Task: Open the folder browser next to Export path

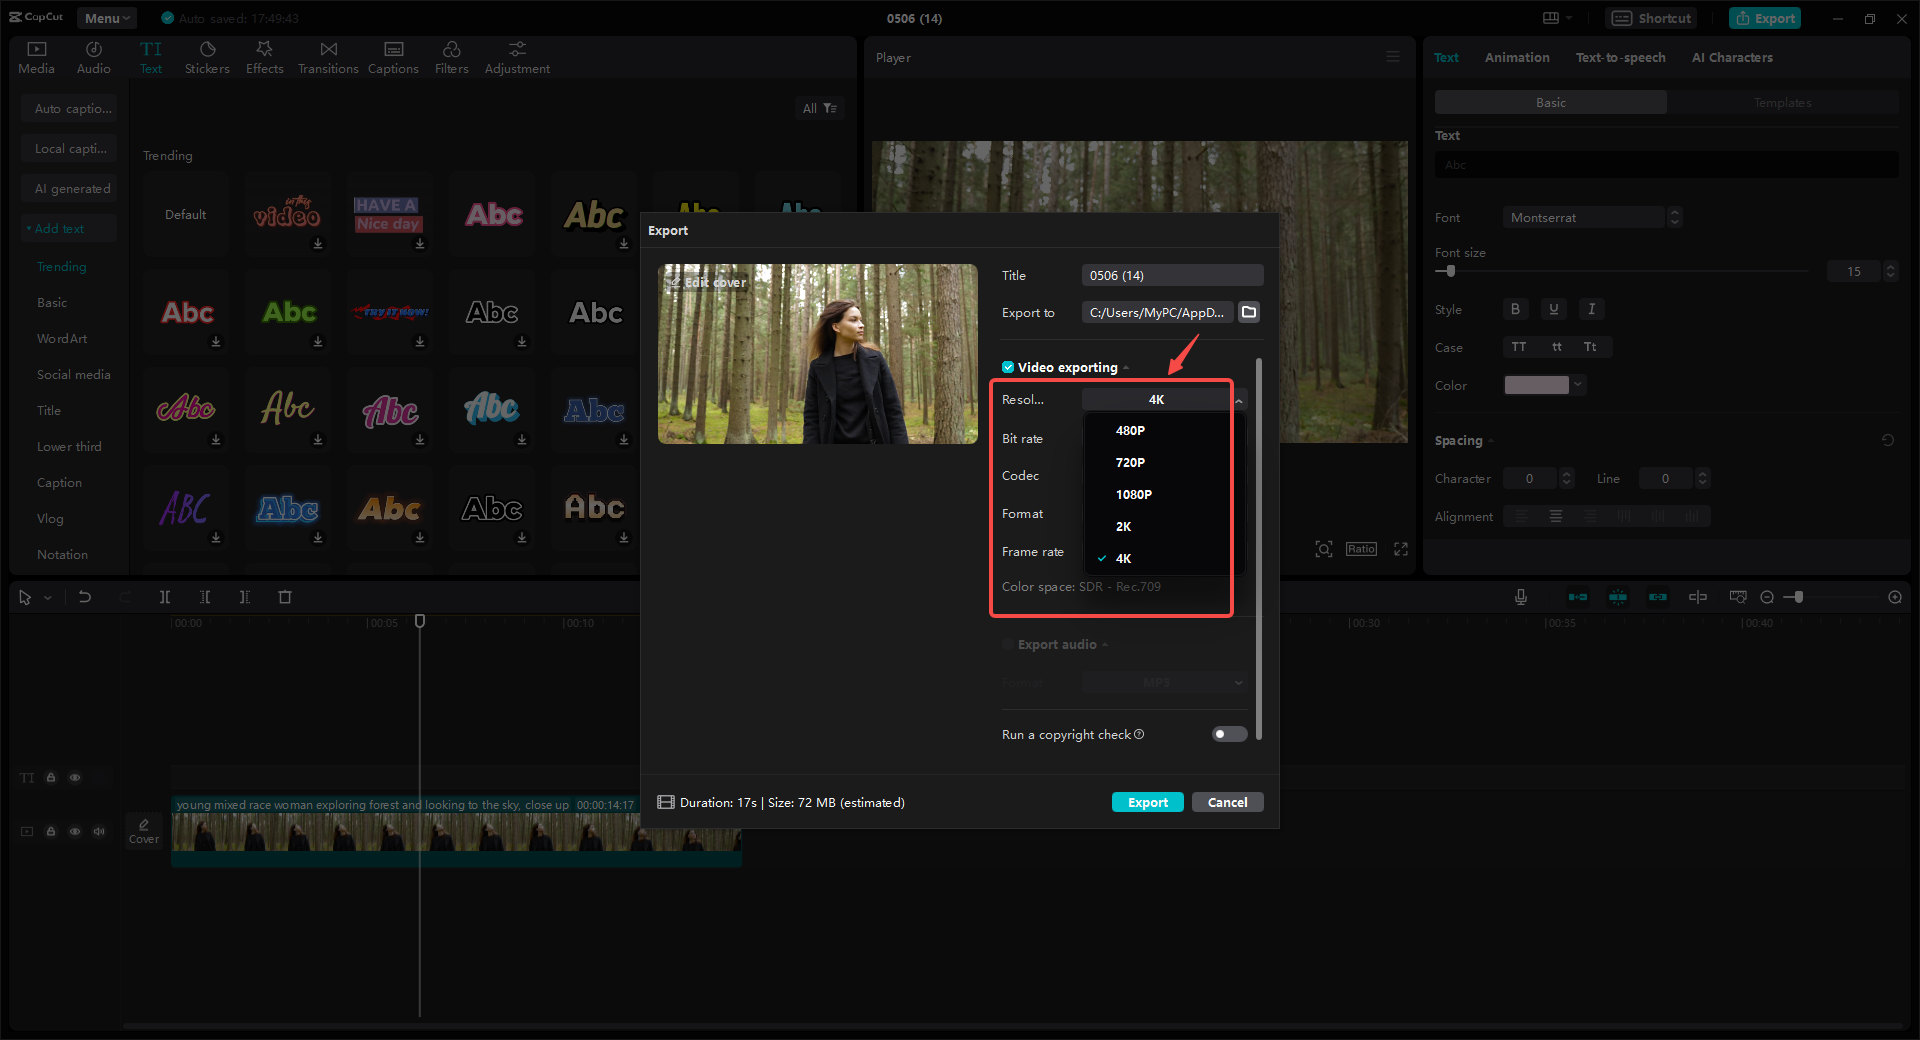Action: (x=1248, y=312)
